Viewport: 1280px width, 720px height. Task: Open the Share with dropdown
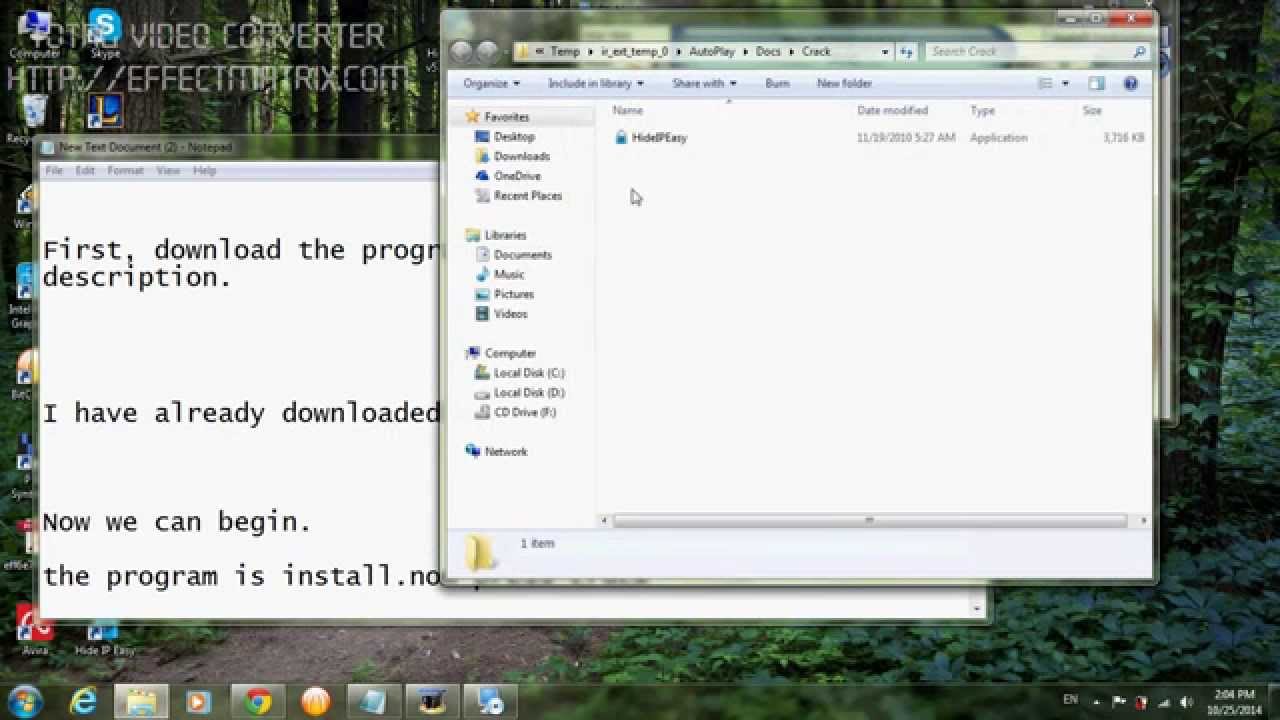pyautogui.click(x=704, y=83)
